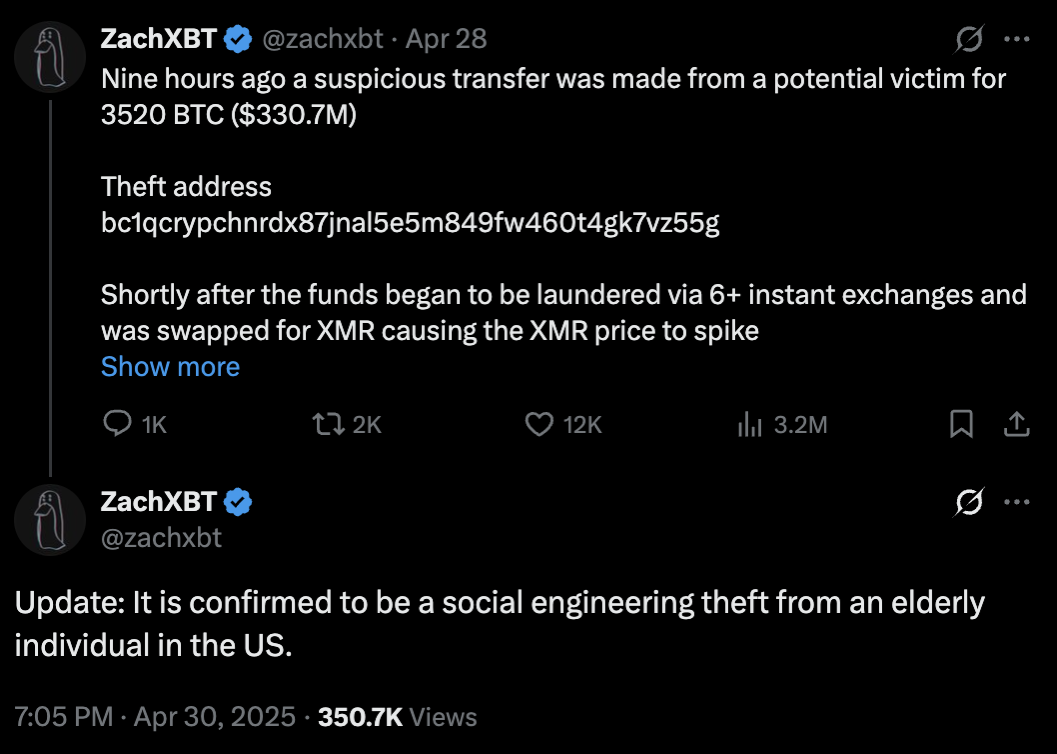Click @zachxbt handle in first tweet header
The height and width of the screenshot is (754, 1057).
coord(322,39)
